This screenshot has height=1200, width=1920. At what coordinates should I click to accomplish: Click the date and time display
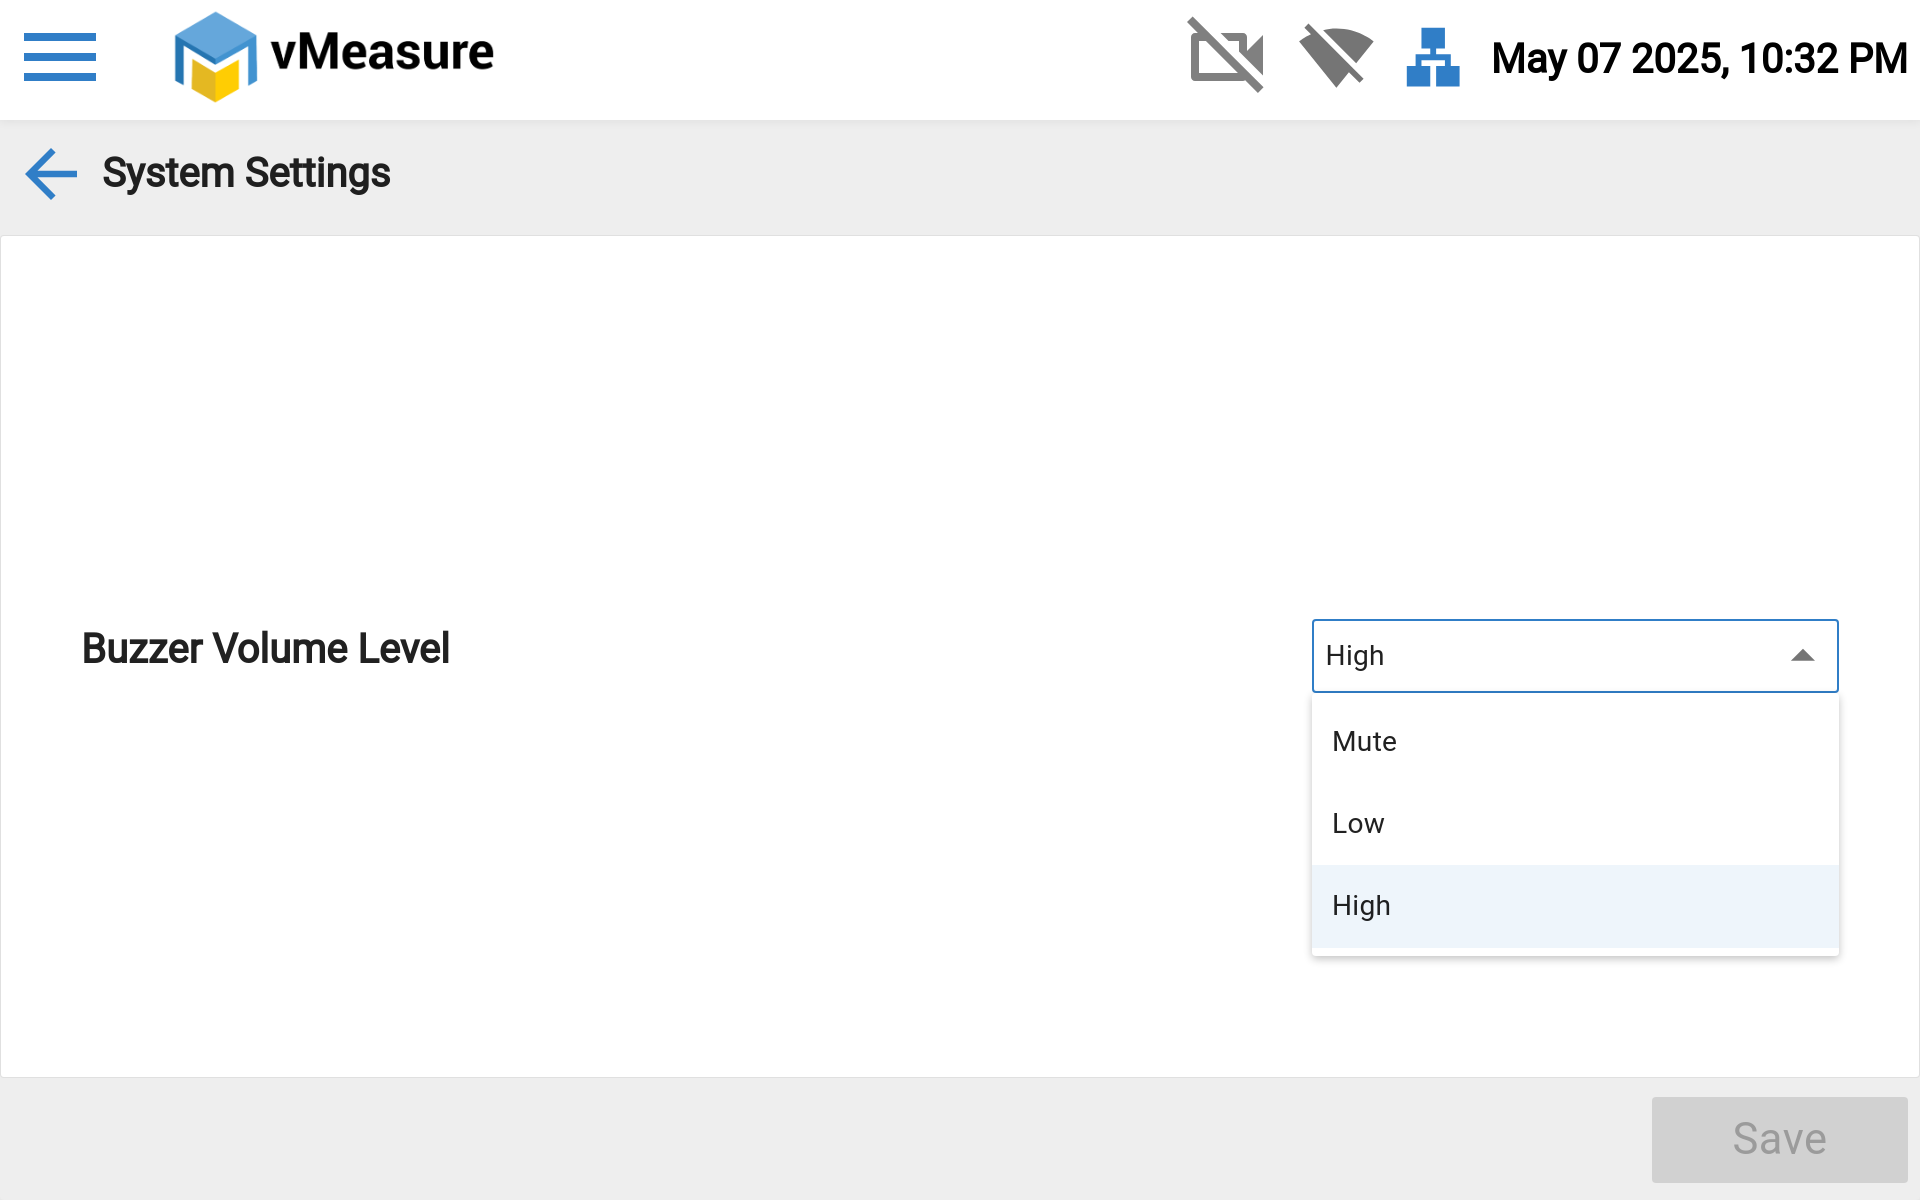tap(1699, 58)
